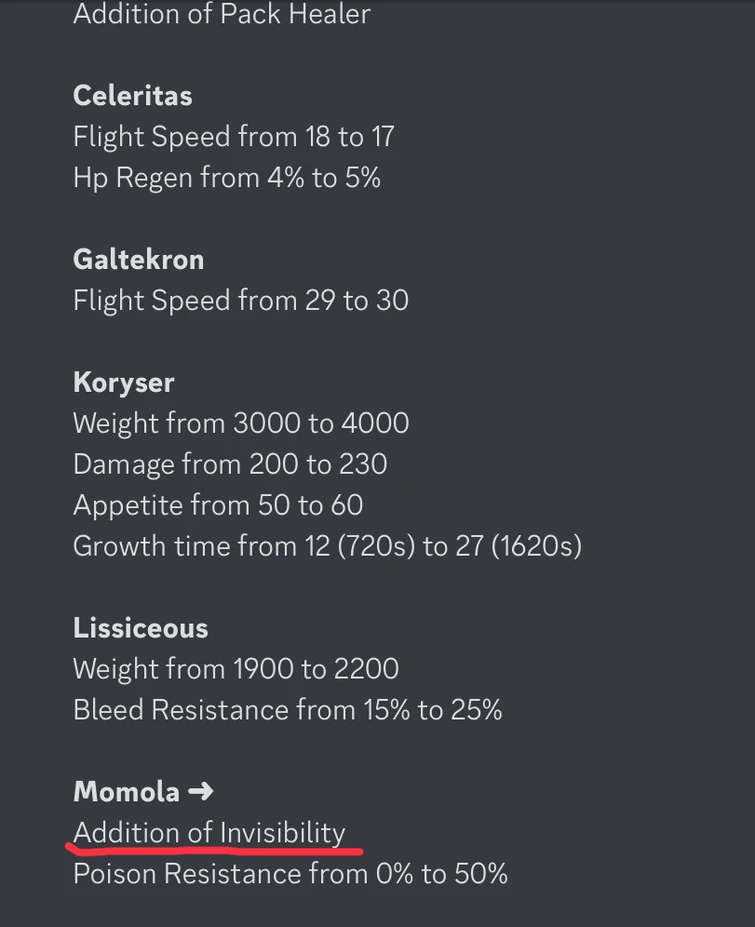This screenshot has height=927, width=755.
Task: Click 'Weight from 3000 to 4000' line
Action: (240, 423)
